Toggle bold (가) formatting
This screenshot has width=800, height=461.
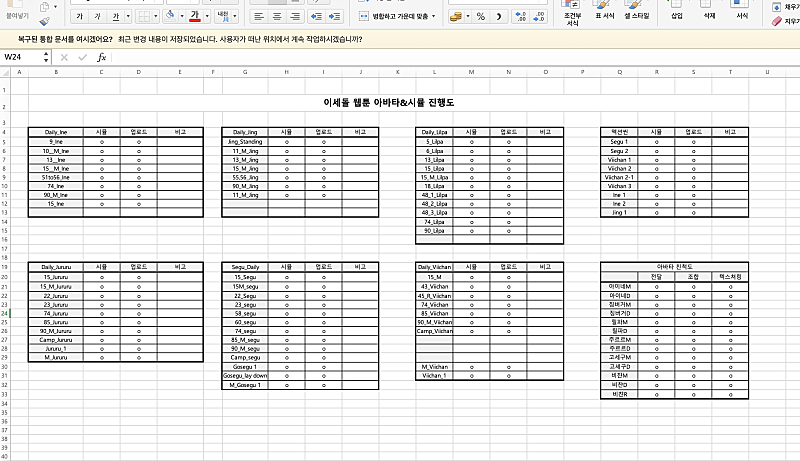[x=79, y=16]
